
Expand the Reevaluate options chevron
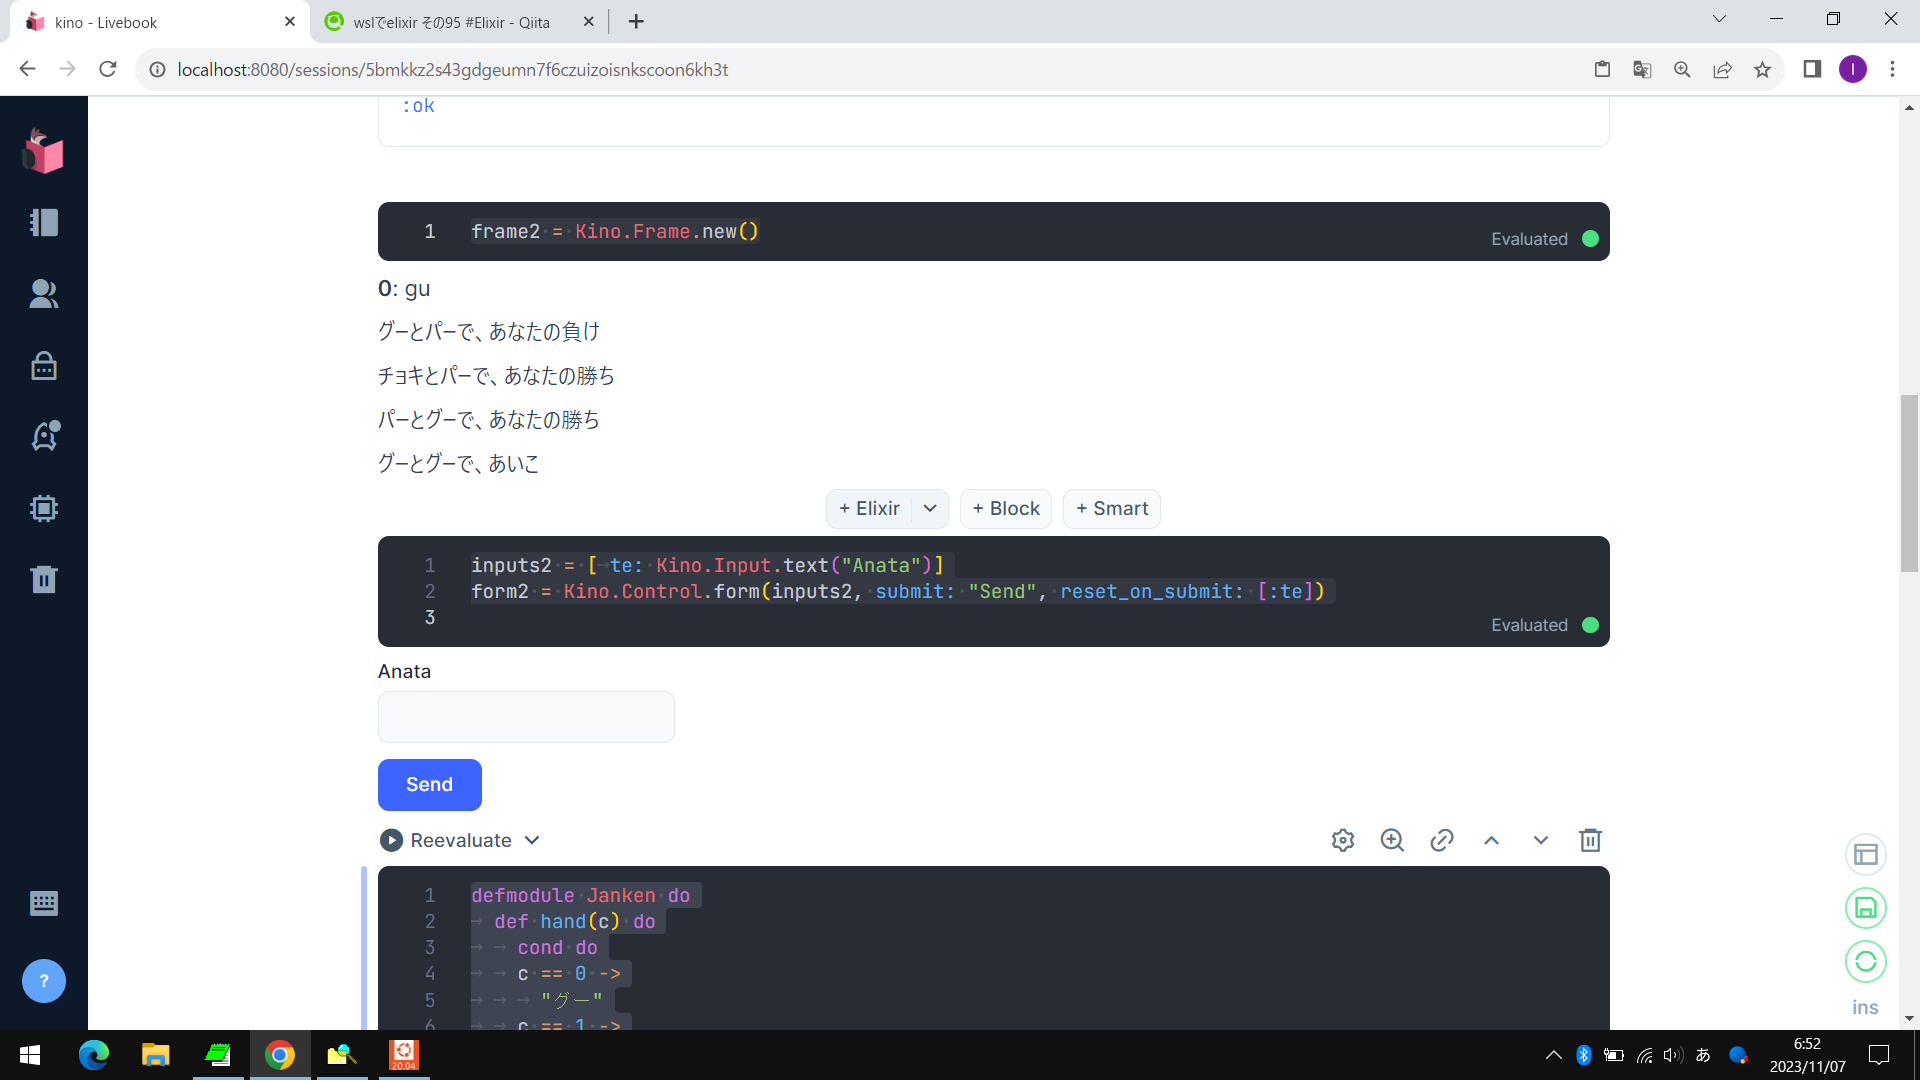(x=532, y=840)
